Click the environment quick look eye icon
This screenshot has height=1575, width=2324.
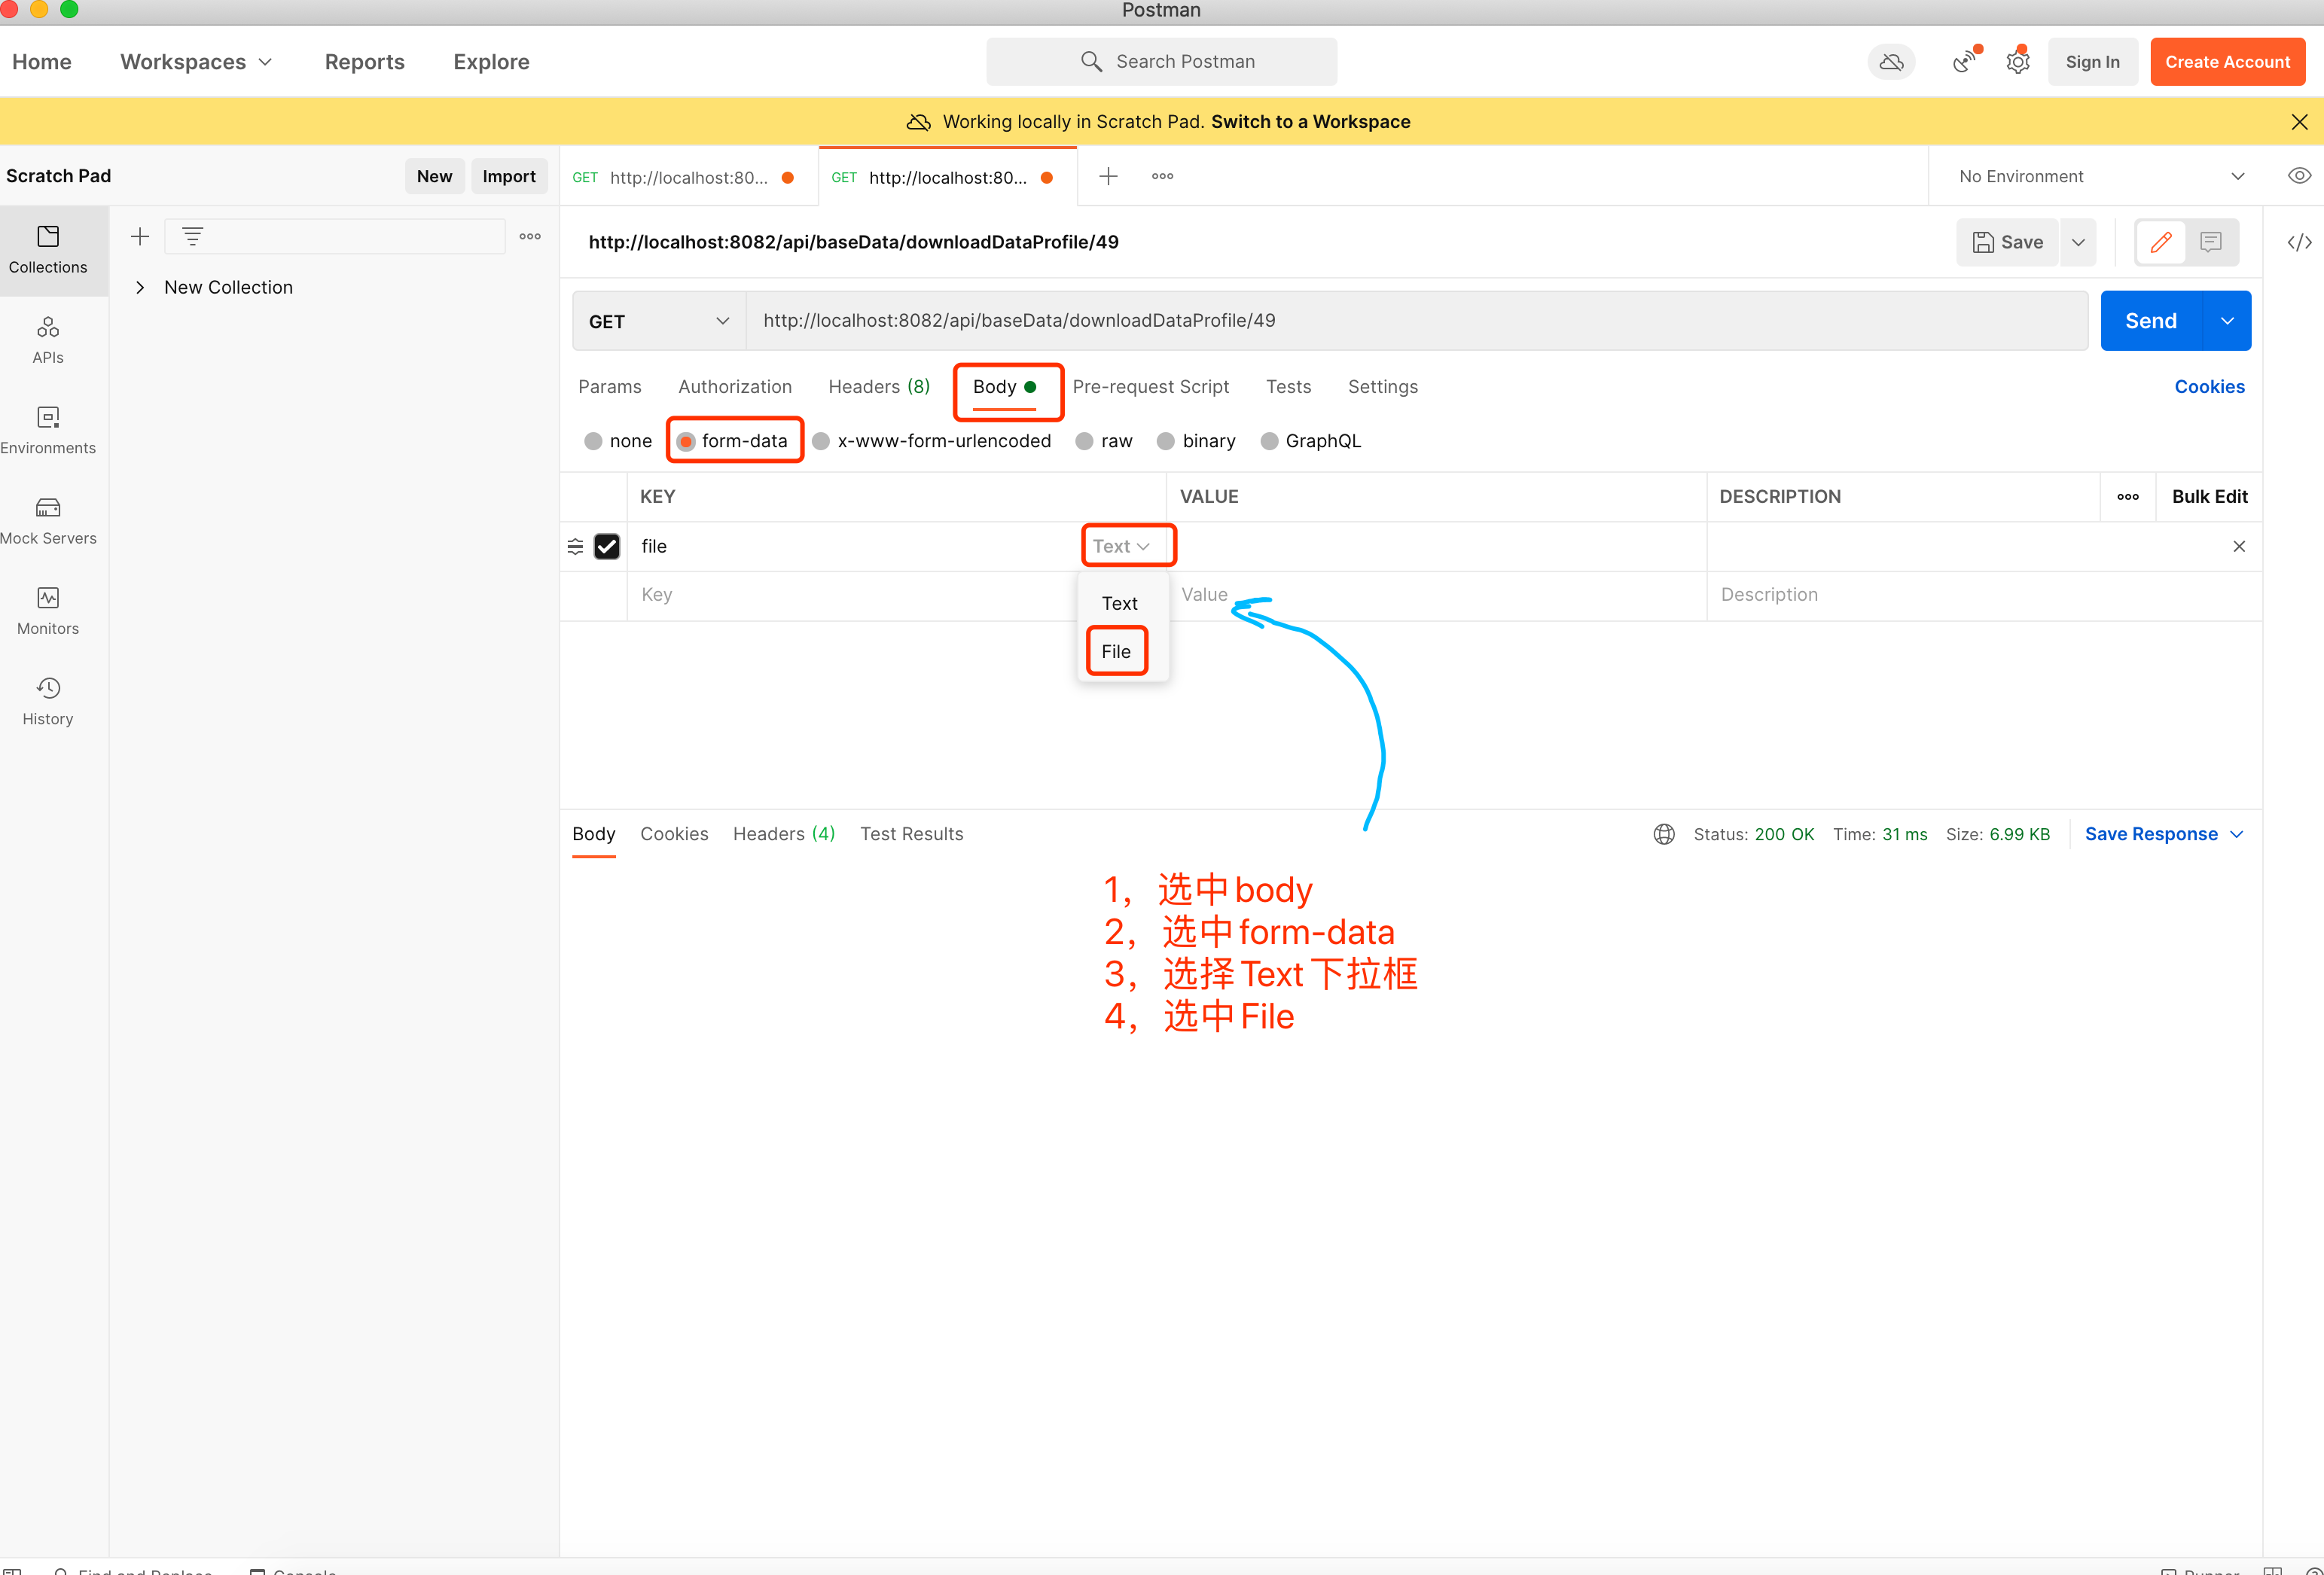click(x=2299, y=176)
